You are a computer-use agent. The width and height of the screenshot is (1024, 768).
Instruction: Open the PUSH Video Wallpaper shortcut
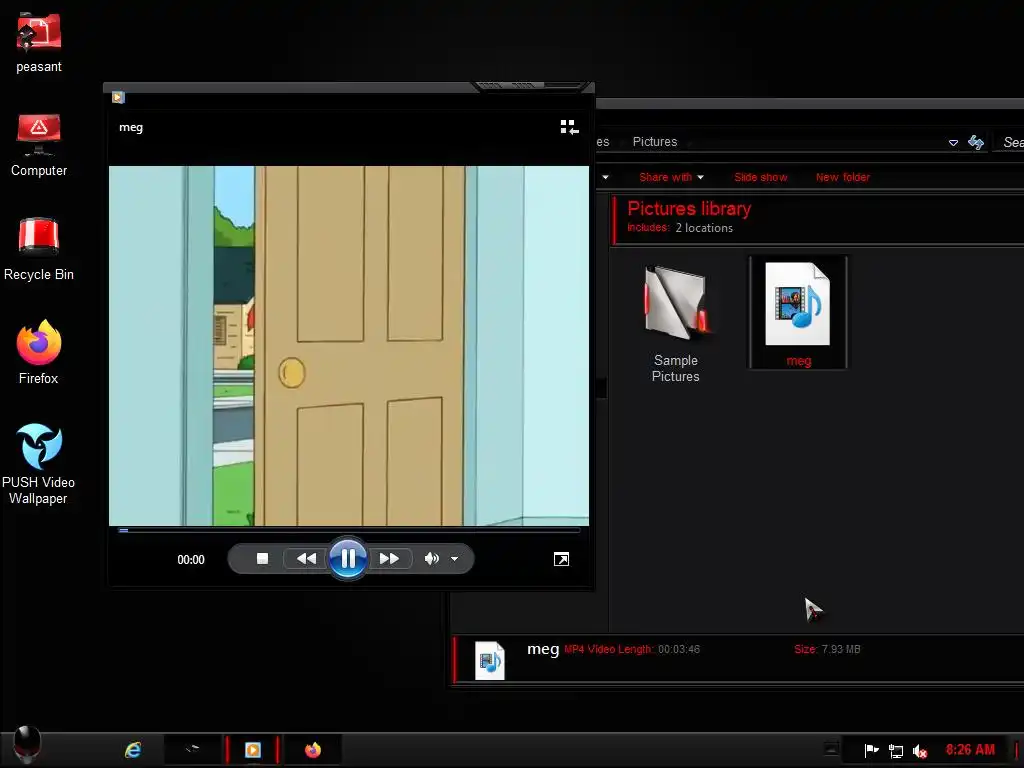tap(39, 464)
